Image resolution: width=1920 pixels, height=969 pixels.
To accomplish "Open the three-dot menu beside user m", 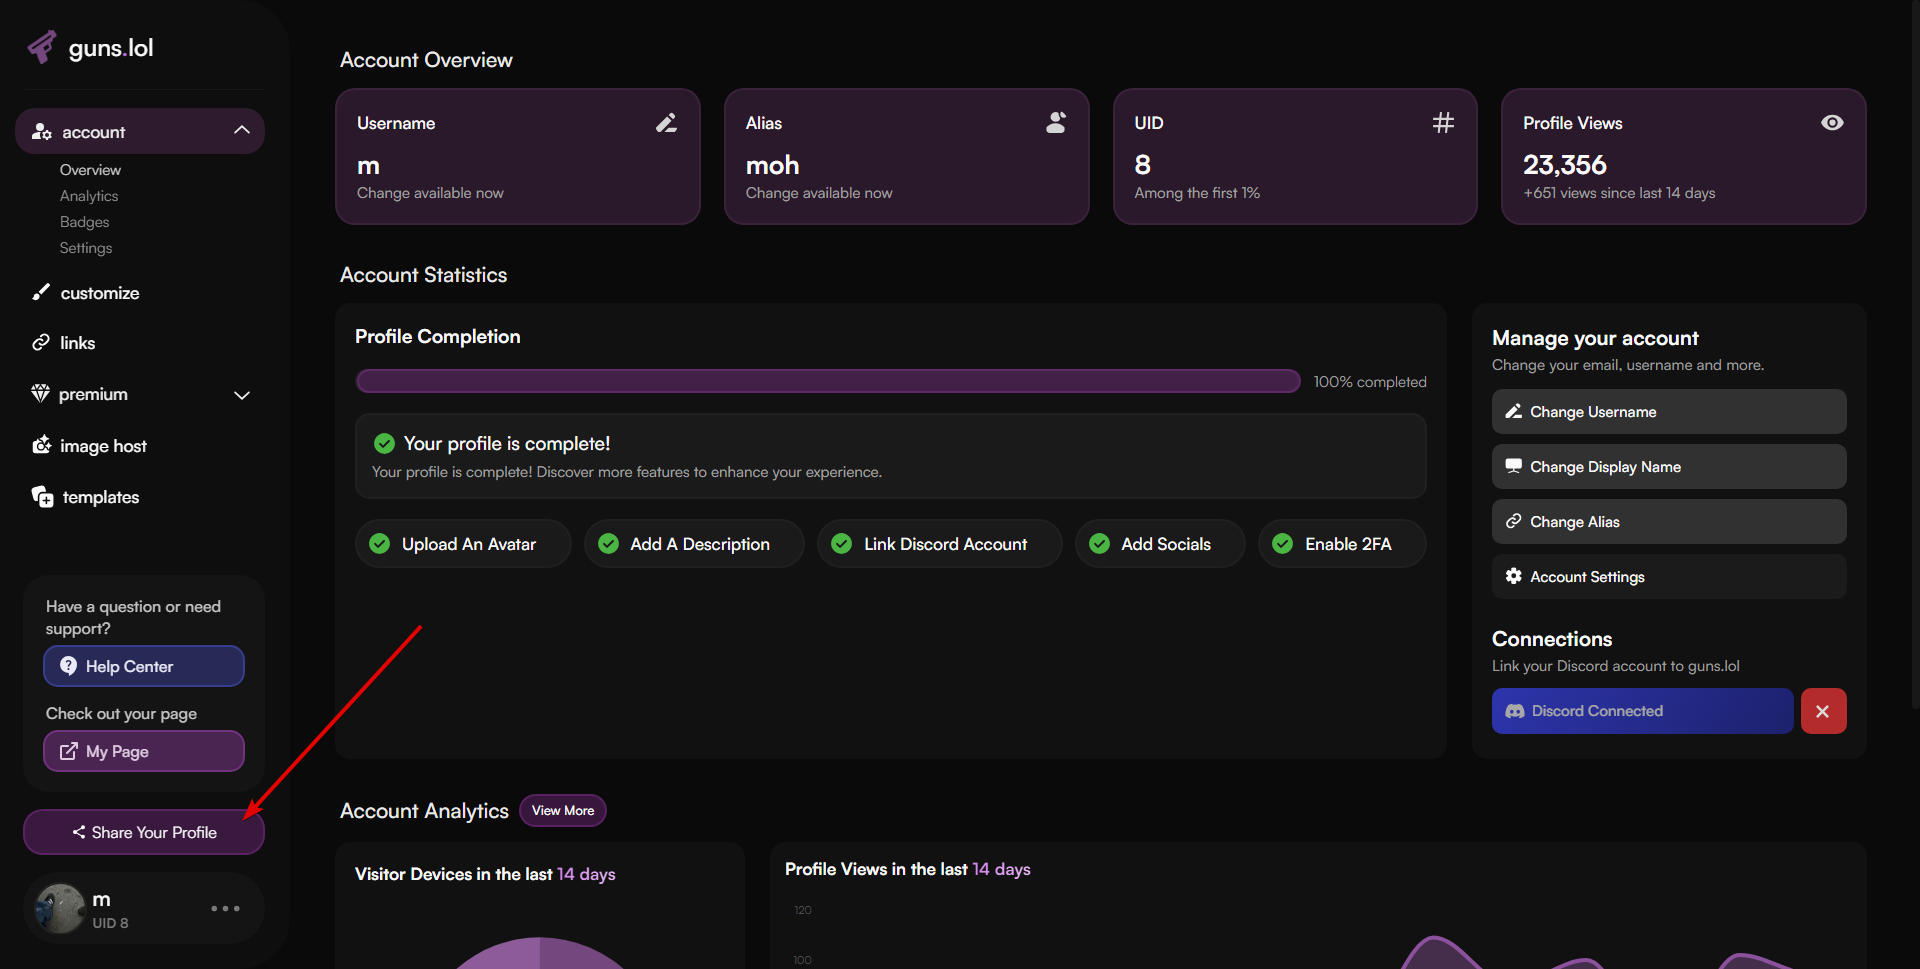I will tap(225, 908).
